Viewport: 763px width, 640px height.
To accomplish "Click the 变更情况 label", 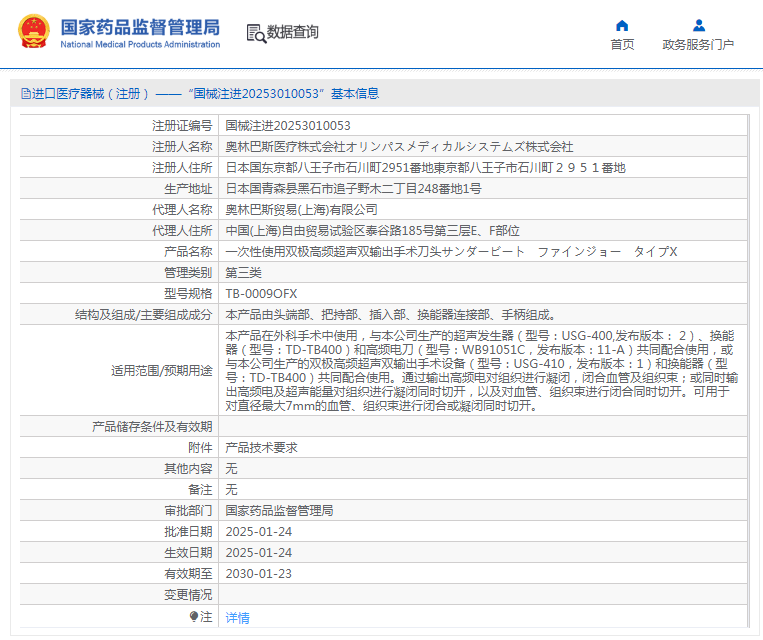I will [x=188, y=594].
